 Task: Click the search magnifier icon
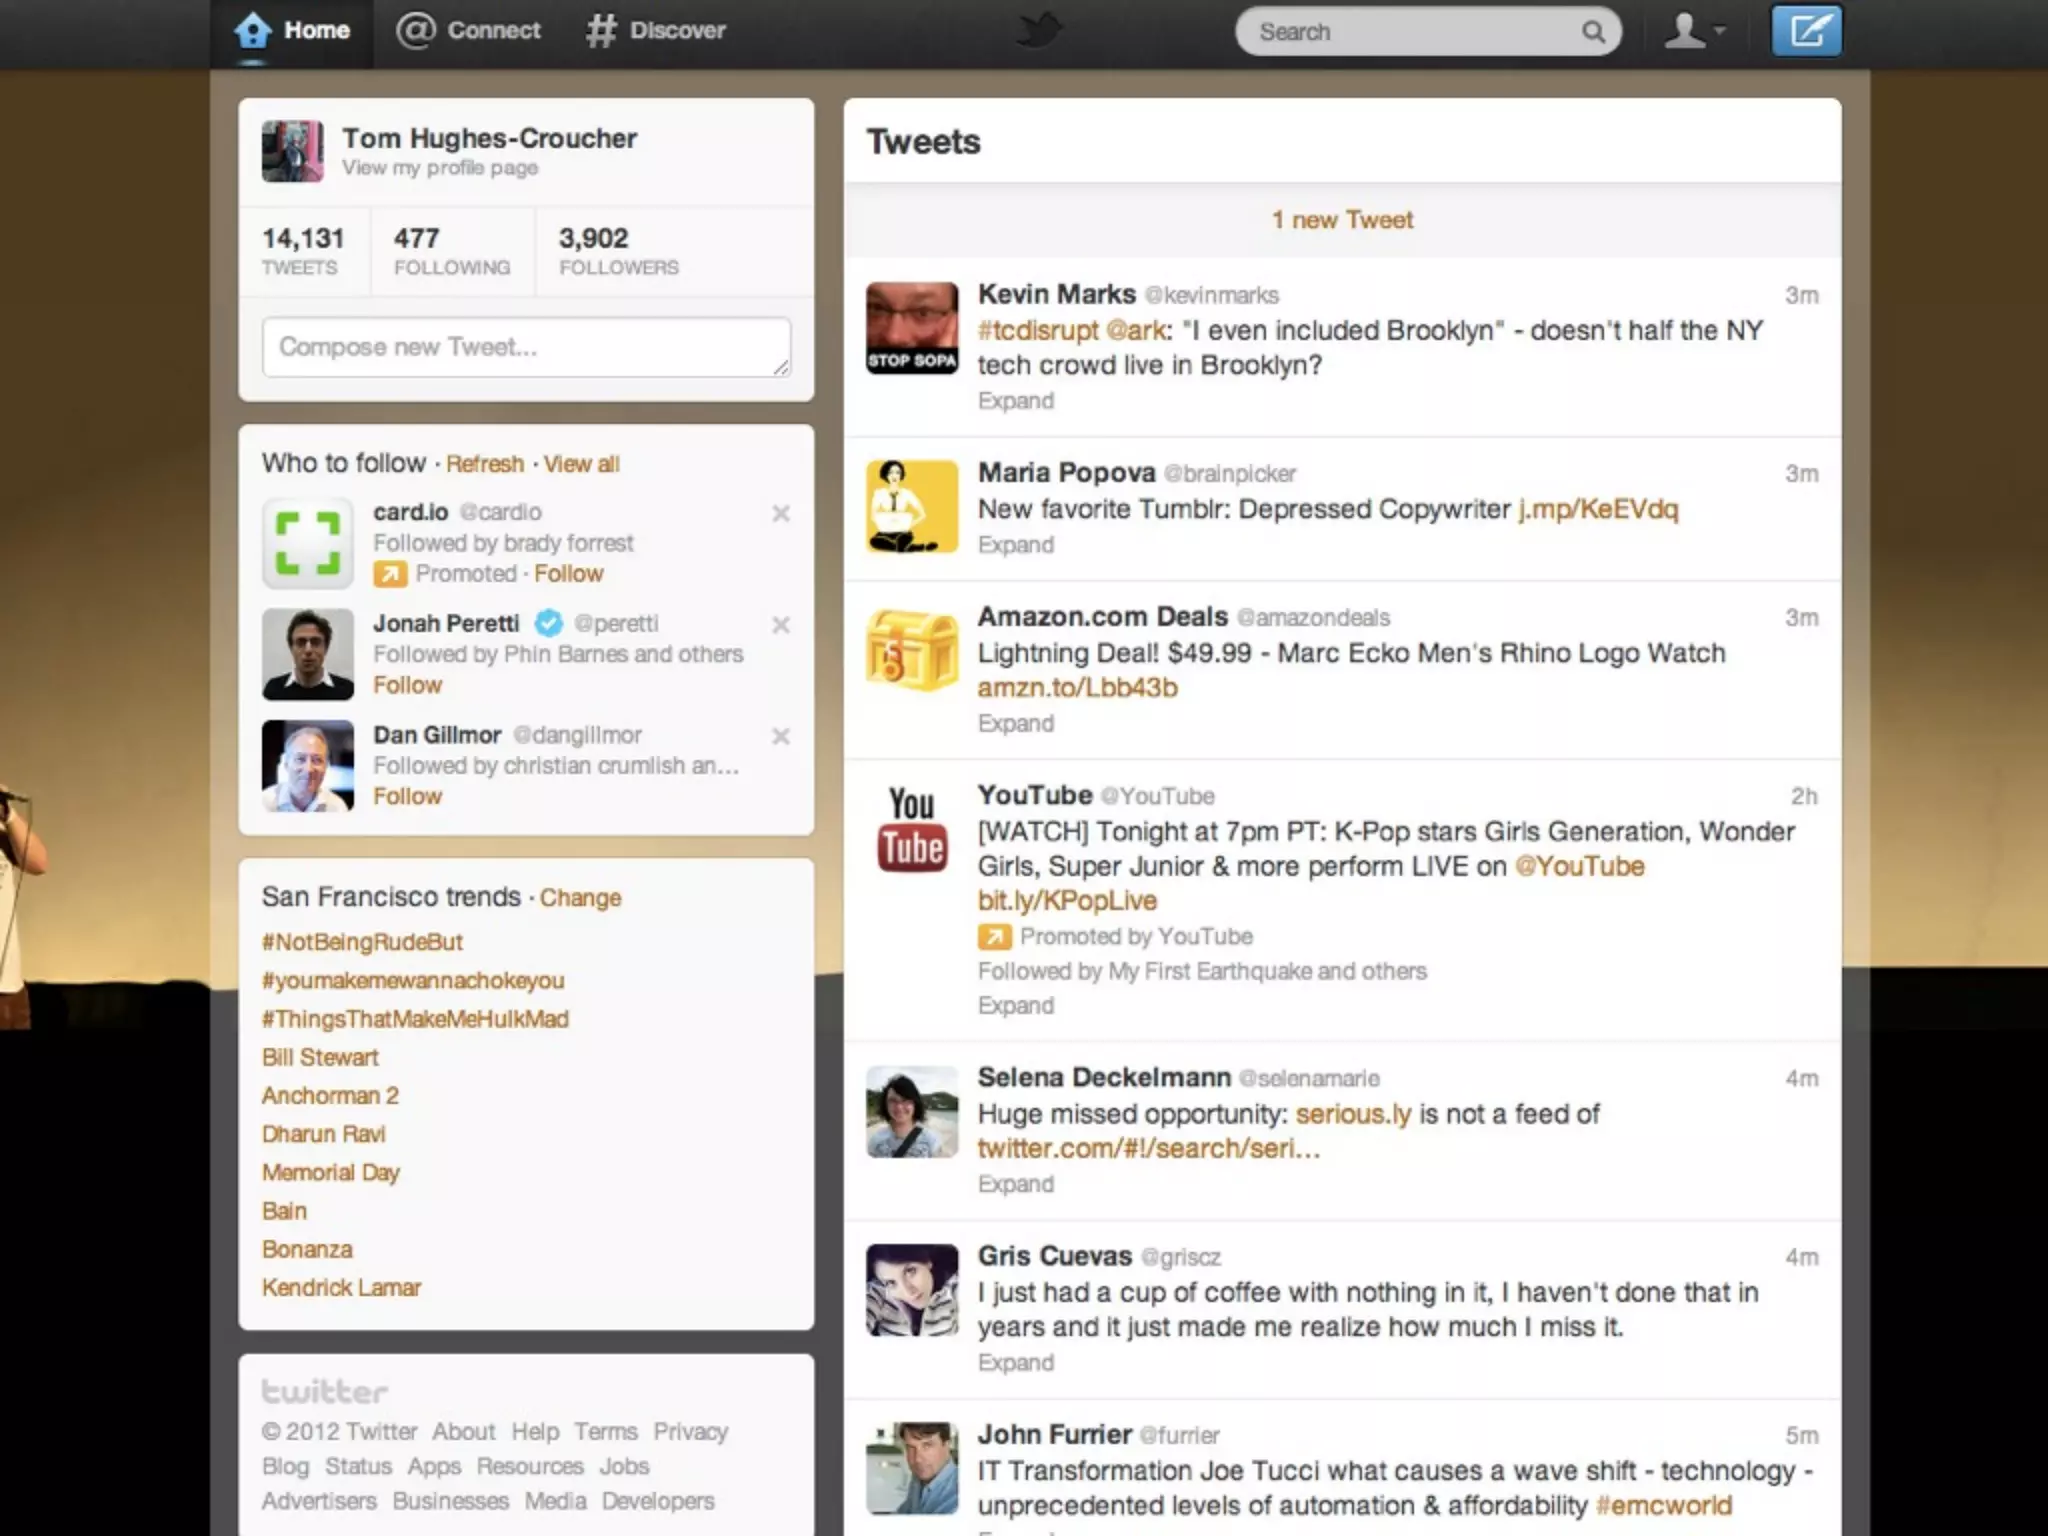1593,32
